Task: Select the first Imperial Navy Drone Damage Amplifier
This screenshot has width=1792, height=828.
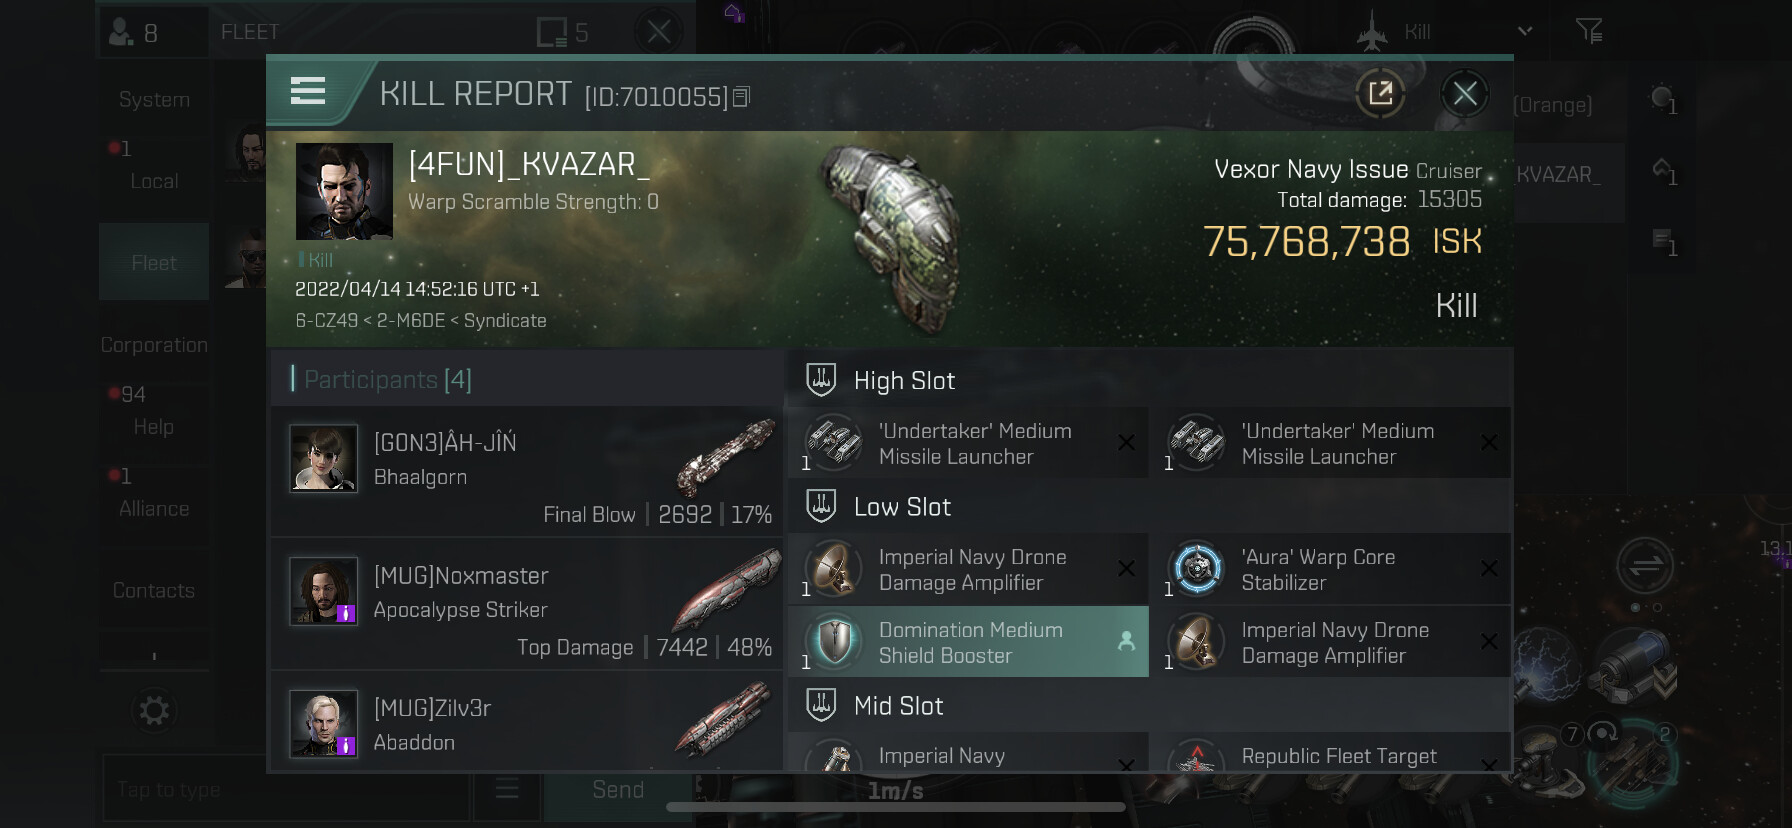Action: click(x=968, y=569)
